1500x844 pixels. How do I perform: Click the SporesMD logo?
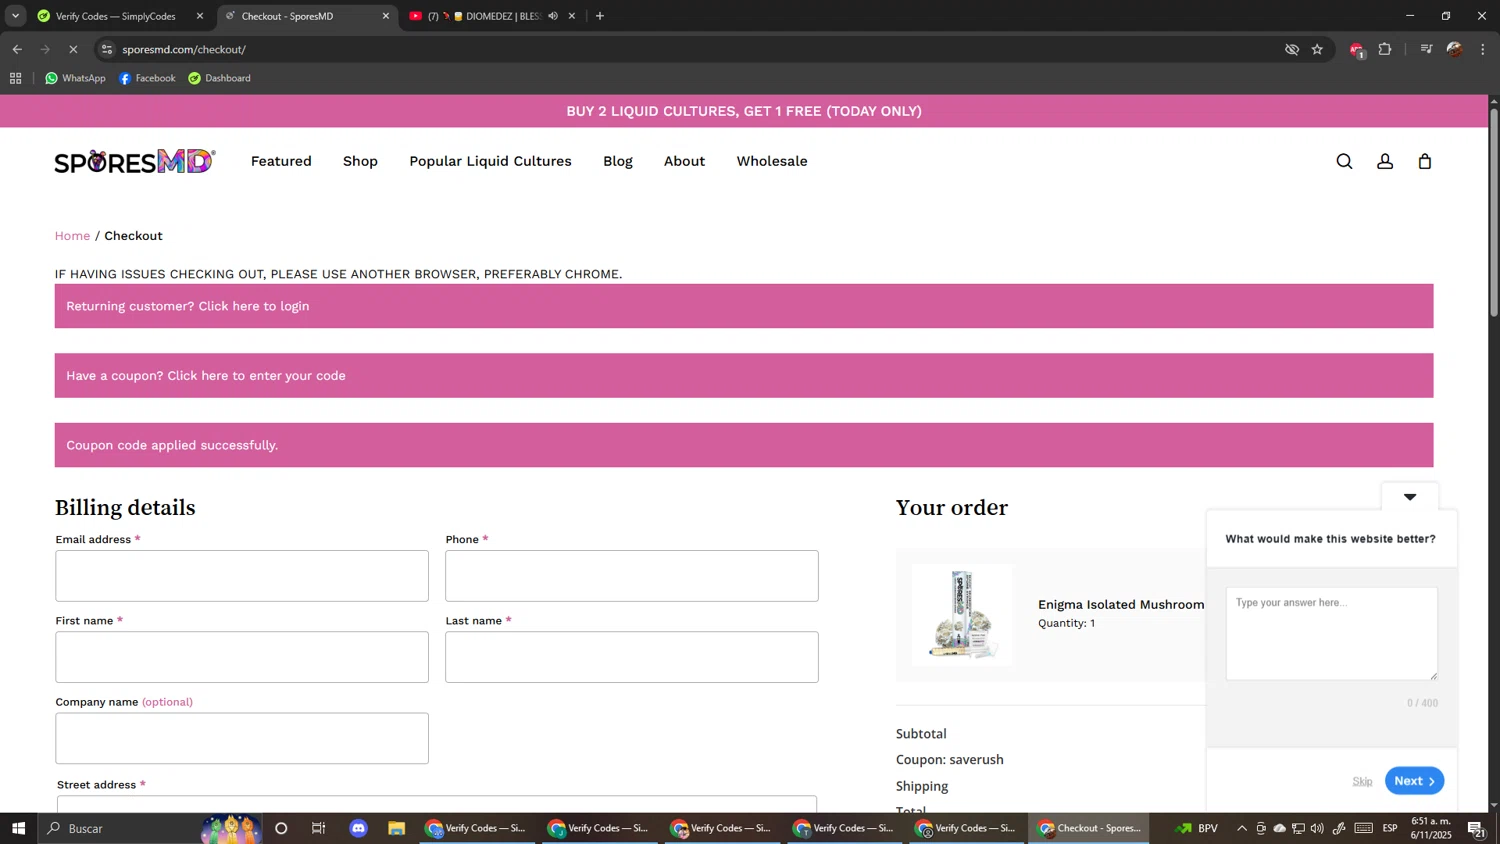click(135, 161)
